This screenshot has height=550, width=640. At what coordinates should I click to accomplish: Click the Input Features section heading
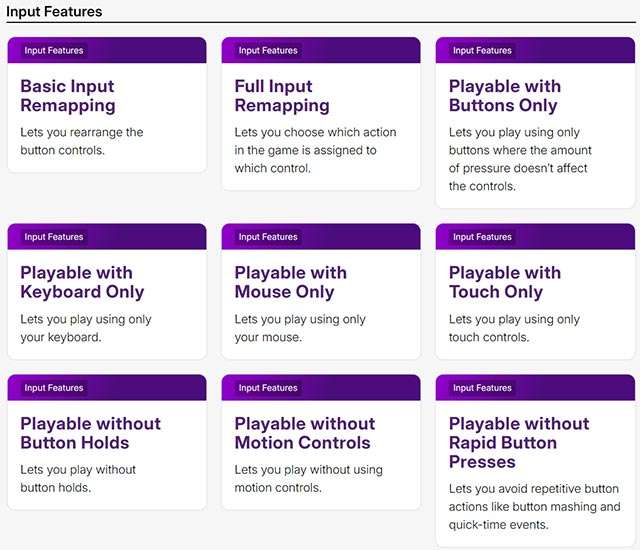click(x=54, y=11)
